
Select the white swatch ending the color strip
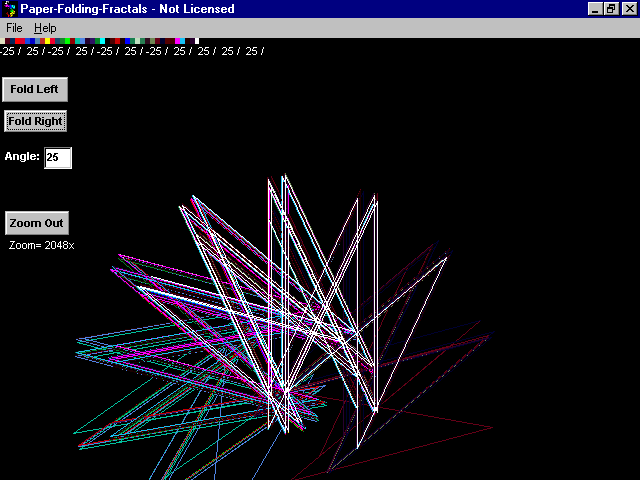pos(197,41)
